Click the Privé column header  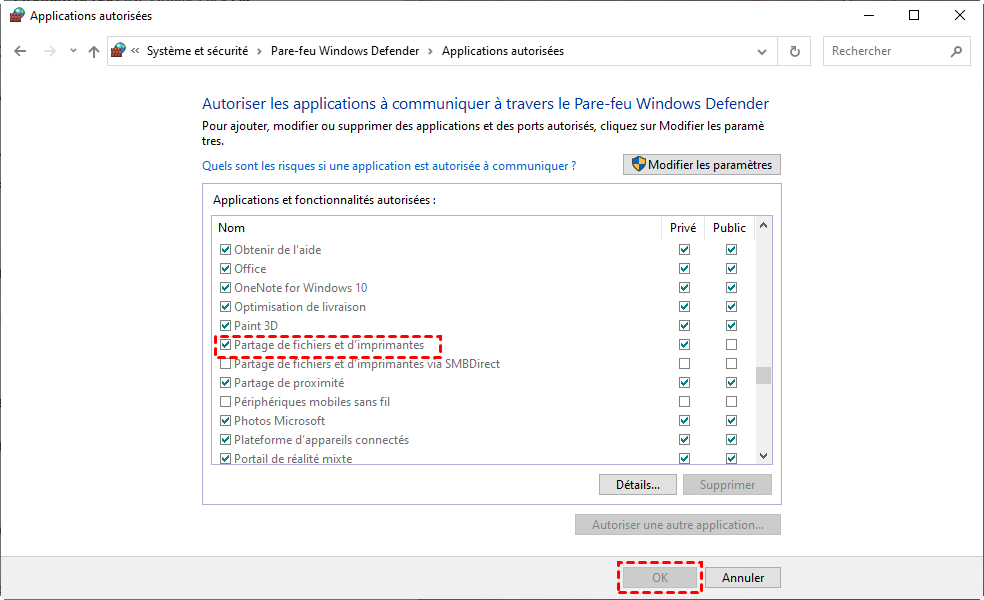[x=683, y=228]
